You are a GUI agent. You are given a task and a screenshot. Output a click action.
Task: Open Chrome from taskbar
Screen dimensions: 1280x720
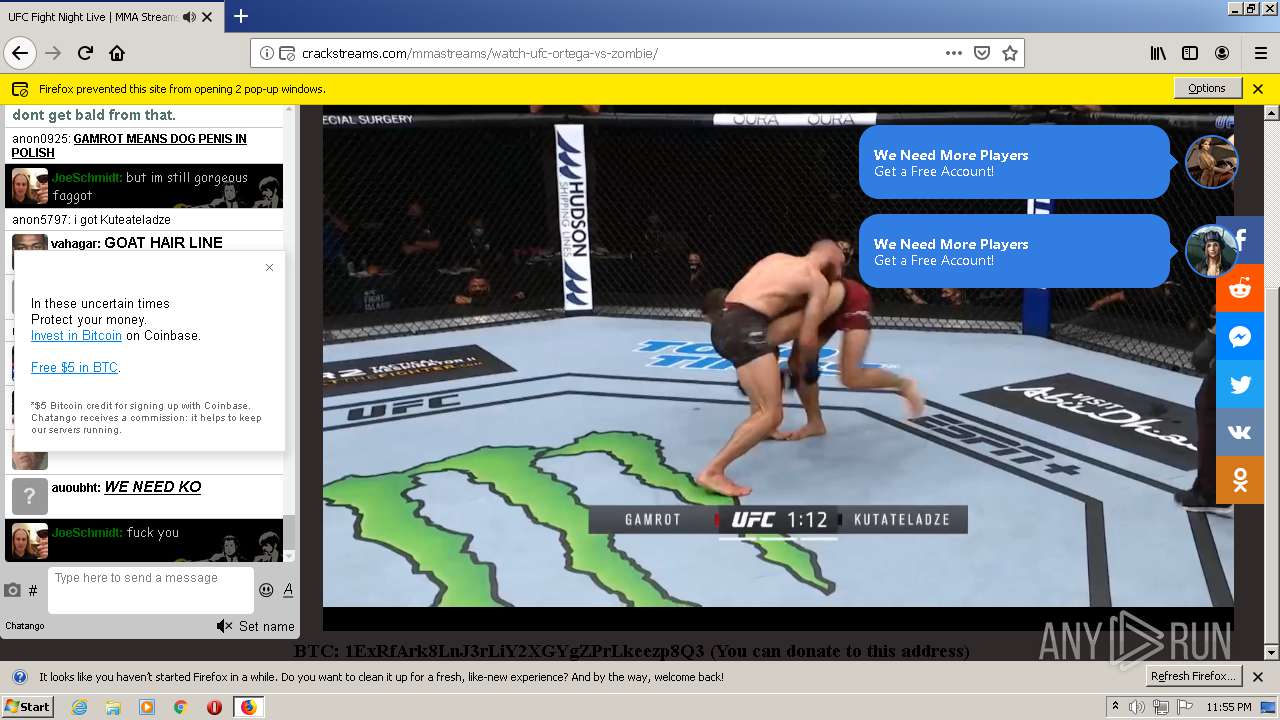(180, 707)
